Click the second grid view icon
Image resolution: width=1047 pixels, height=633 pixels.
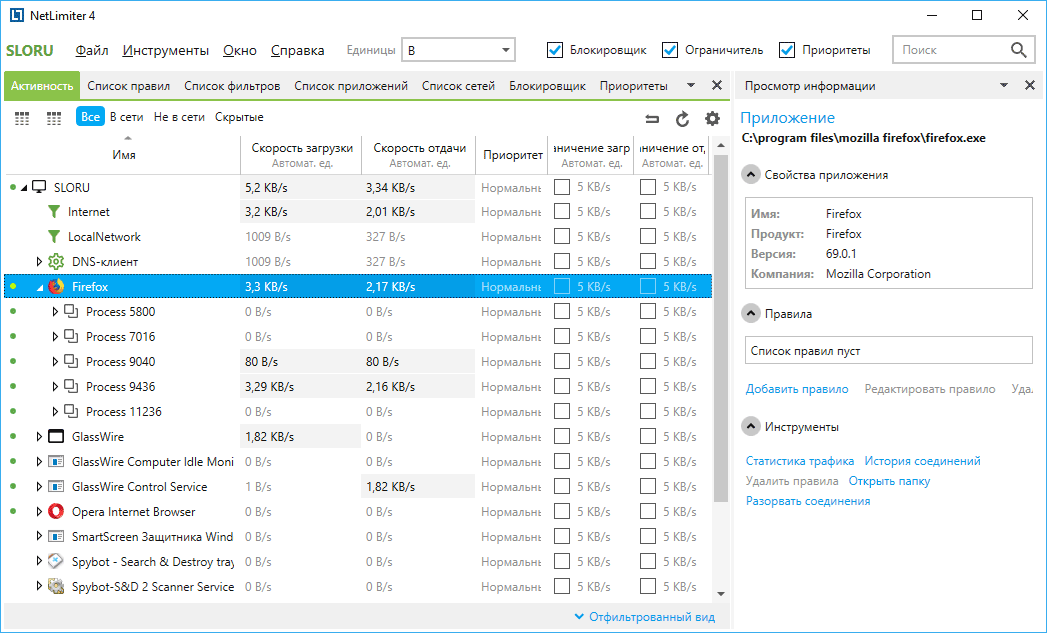pyautogui.click(x=54, y=118)
